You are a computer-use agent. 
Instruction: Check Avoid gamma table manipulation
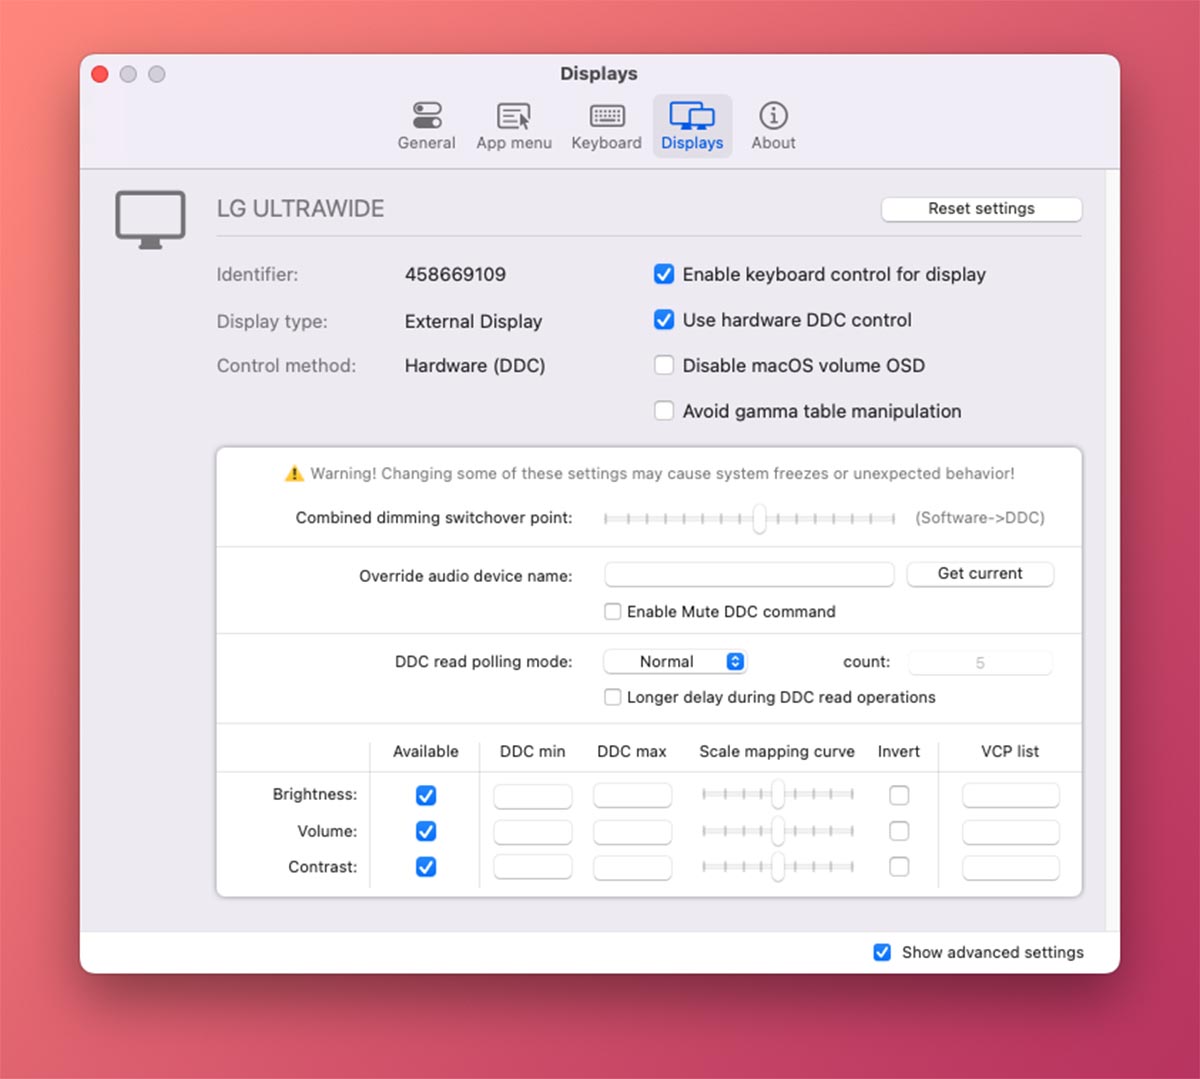pyautogui.click(x=664, y=411)
